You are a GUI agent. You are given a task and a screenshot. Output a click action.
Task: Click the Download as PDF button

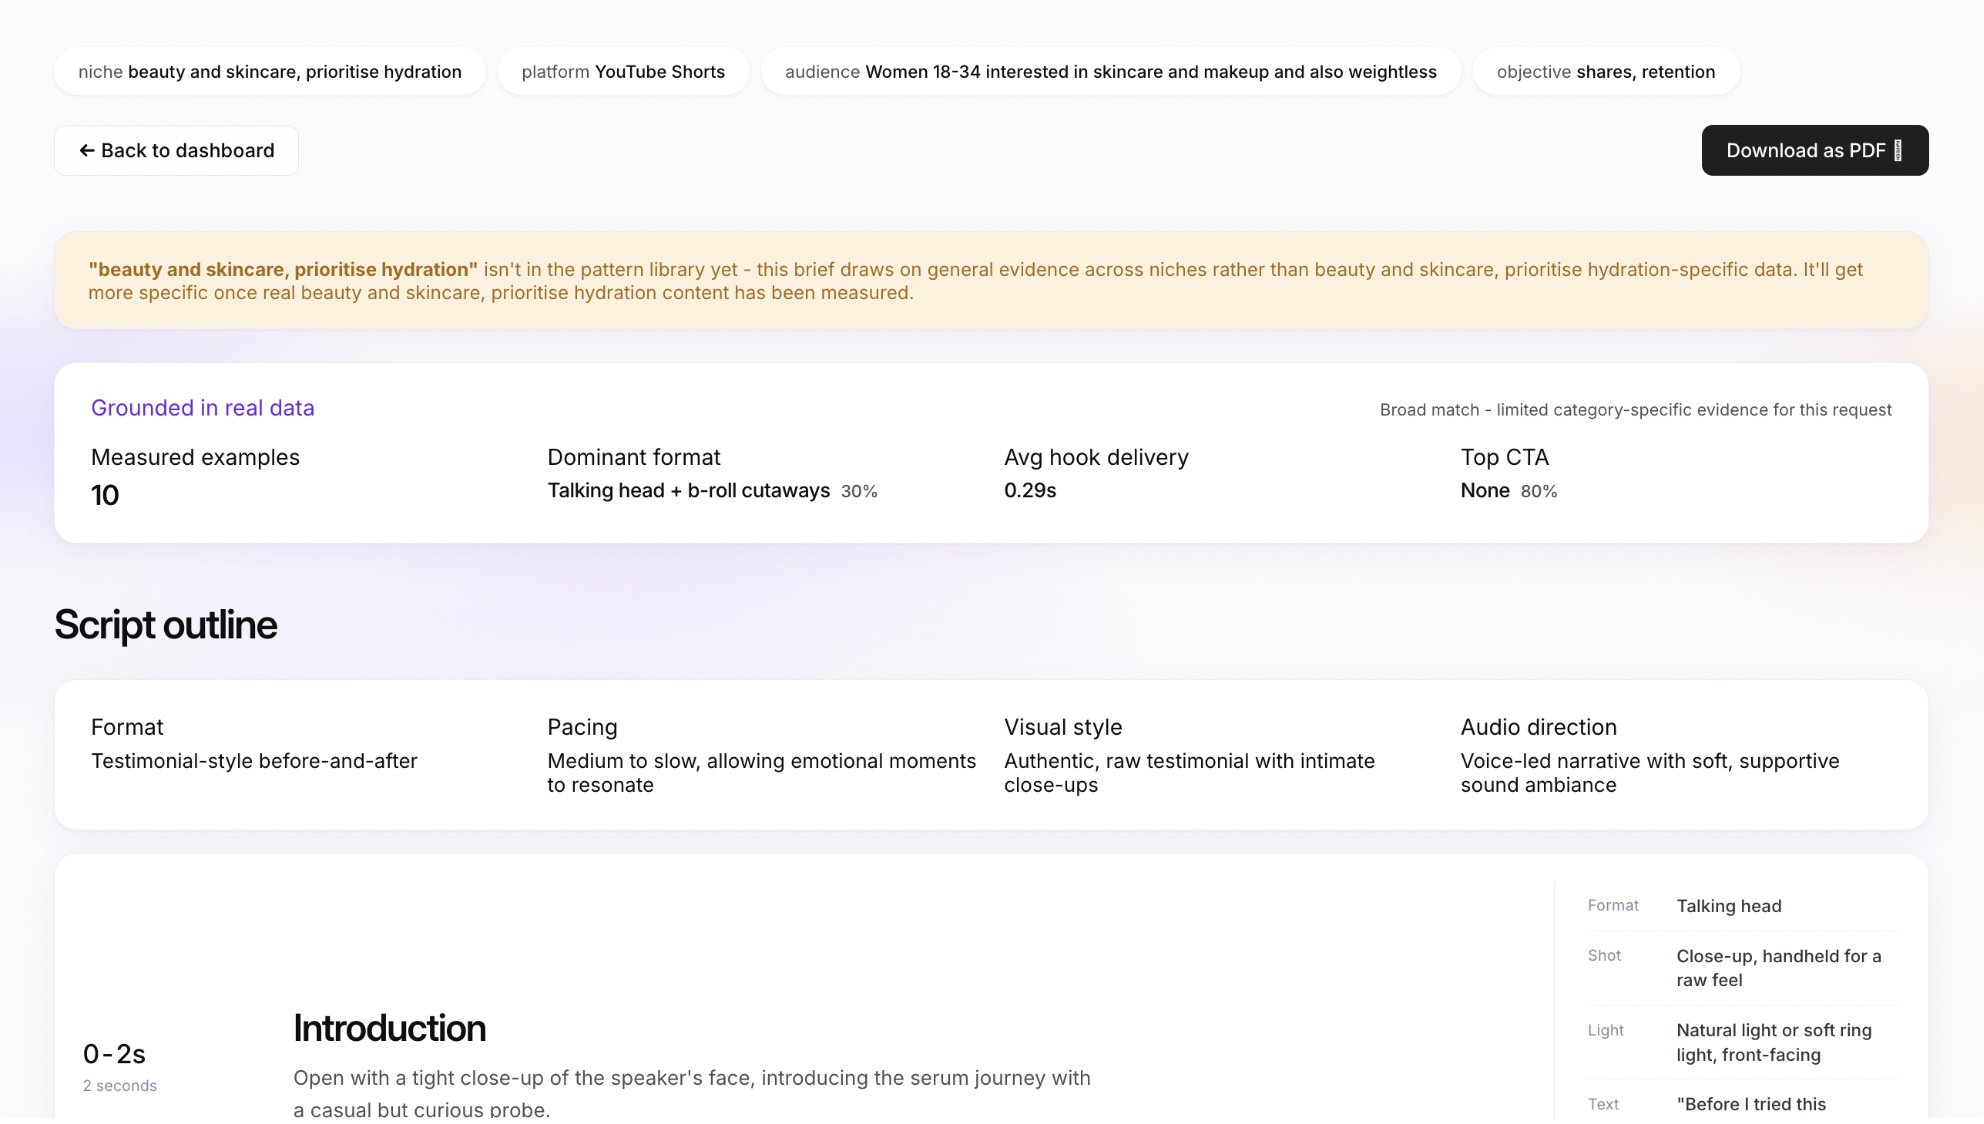click(x=1815, y=150)
